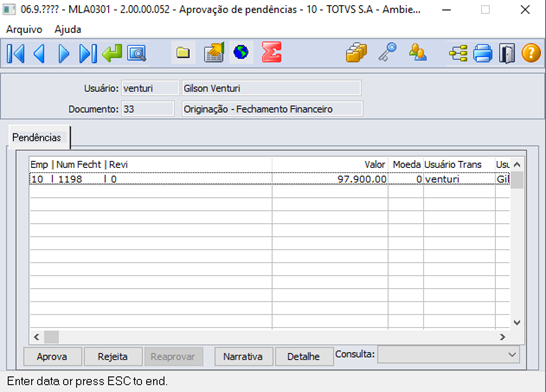Minimize the MLA0301 window
The height and width of the screenshot is (392, 546).
coord(446,10)
